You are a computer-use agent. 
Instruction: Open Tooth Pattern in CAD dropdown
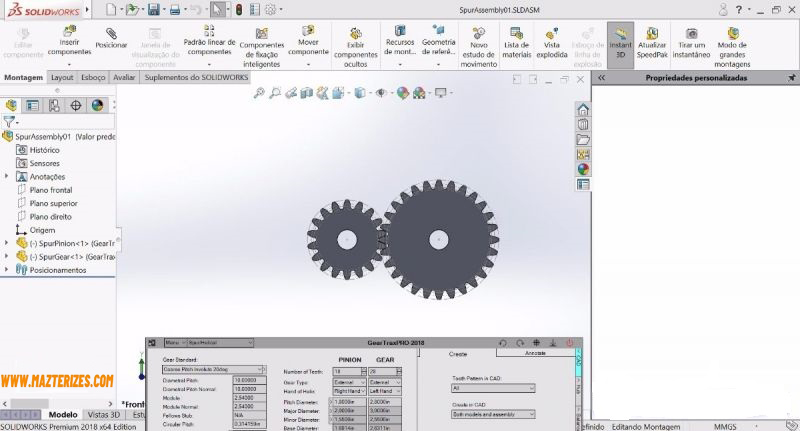pos(531,388)
